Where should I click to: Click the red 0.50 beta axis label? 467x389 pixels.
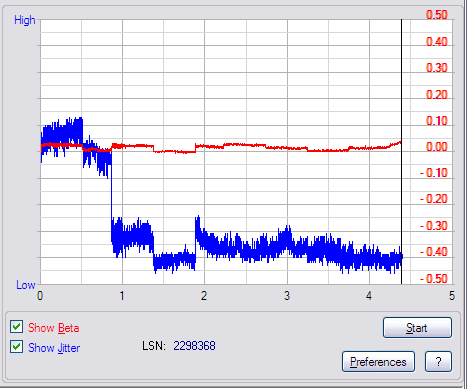pos(436,15)
